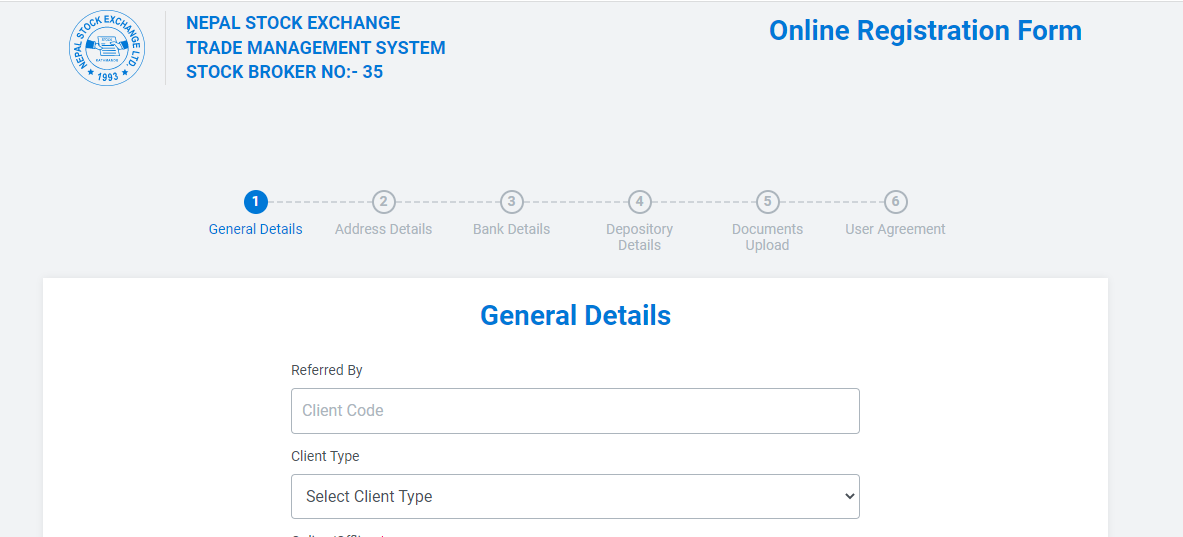Open the General Details step label
The image size is (1183, 537).
pyautogui.click(x=256, y=229)
